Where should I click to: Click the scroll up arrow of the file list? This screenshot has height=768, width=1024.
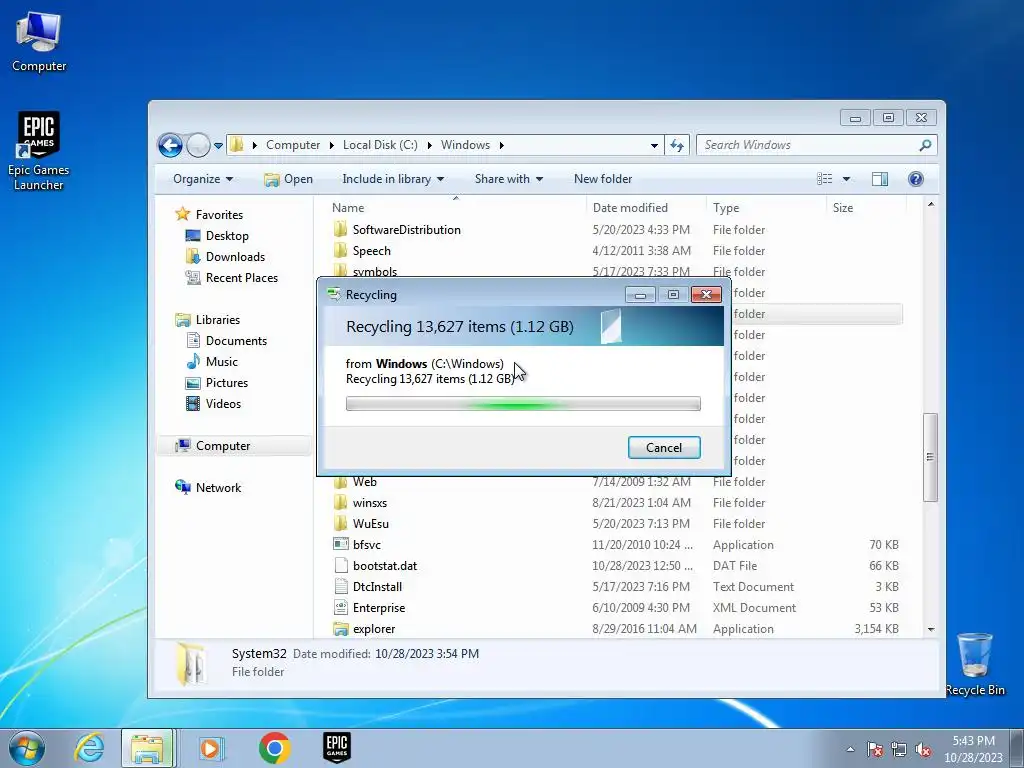pyautogui.click(x=931, y=204)
